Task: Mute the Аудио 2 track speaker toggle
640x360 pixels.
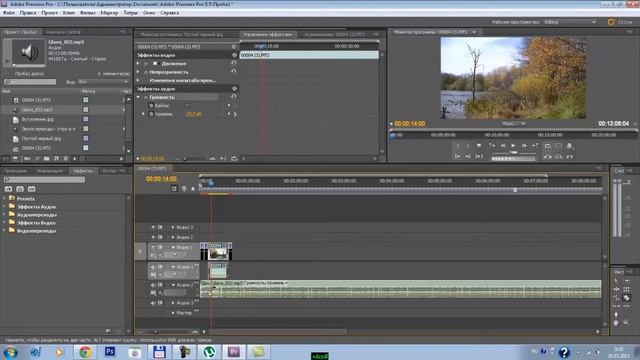Action: (x=153, y=284)
